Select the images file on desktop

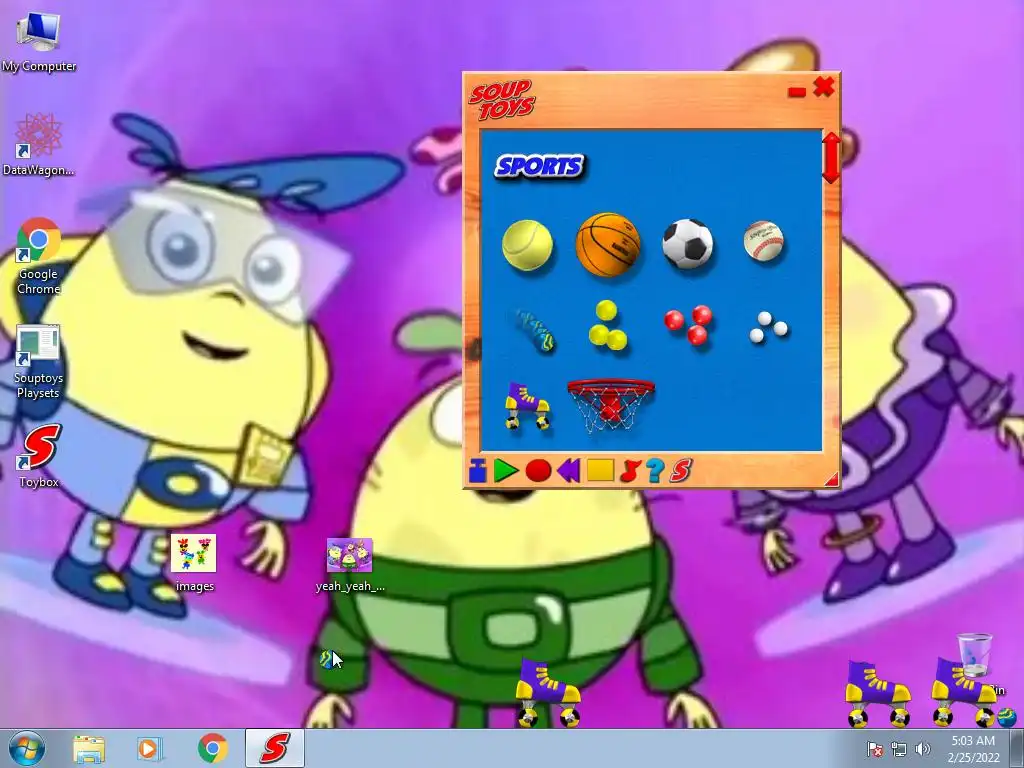194,563
